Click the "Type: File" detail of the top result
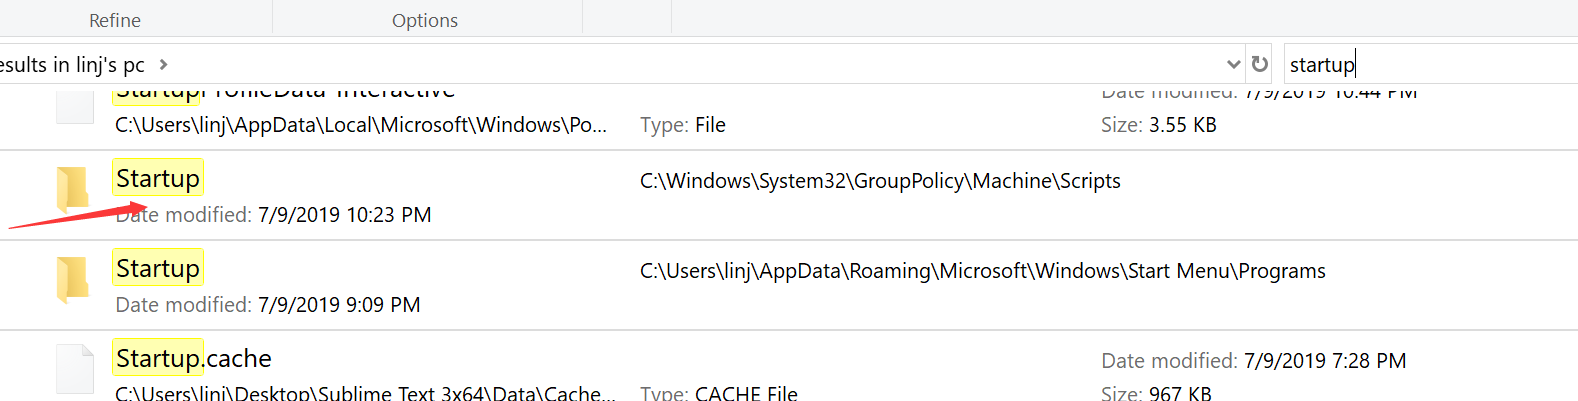 682,125
